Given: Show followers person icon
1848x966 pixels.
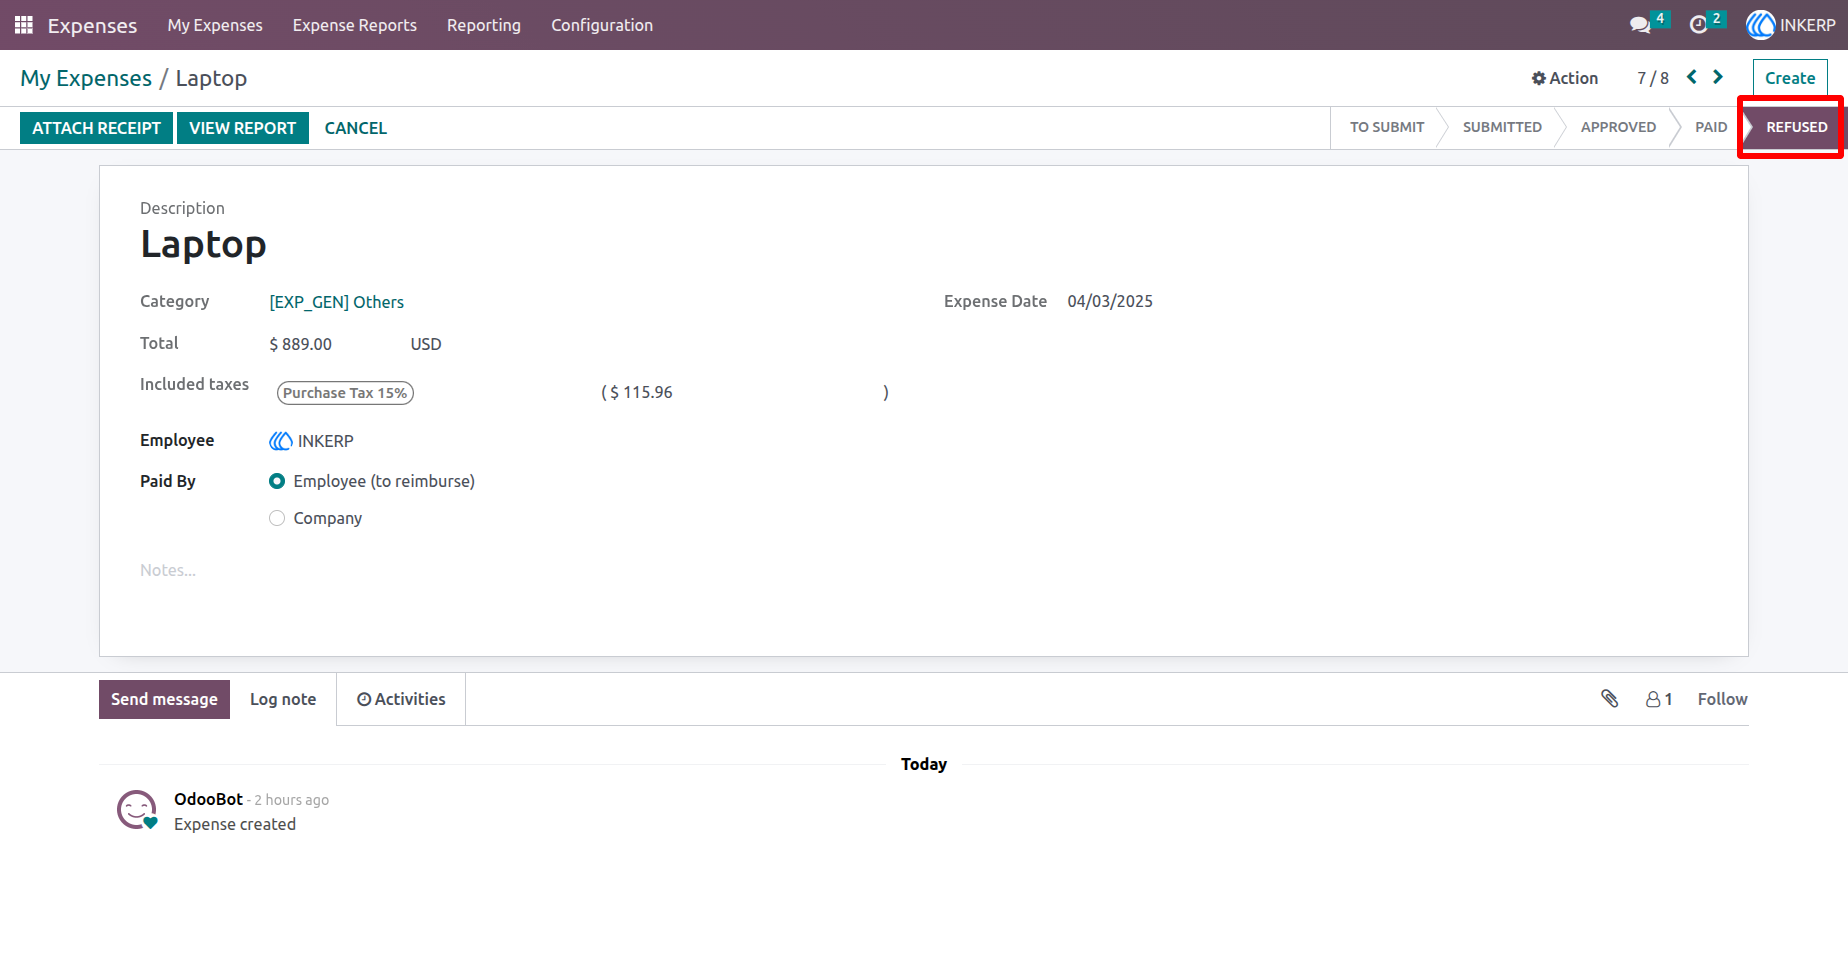Looking at the screenshot, I should coord(1659,699).
